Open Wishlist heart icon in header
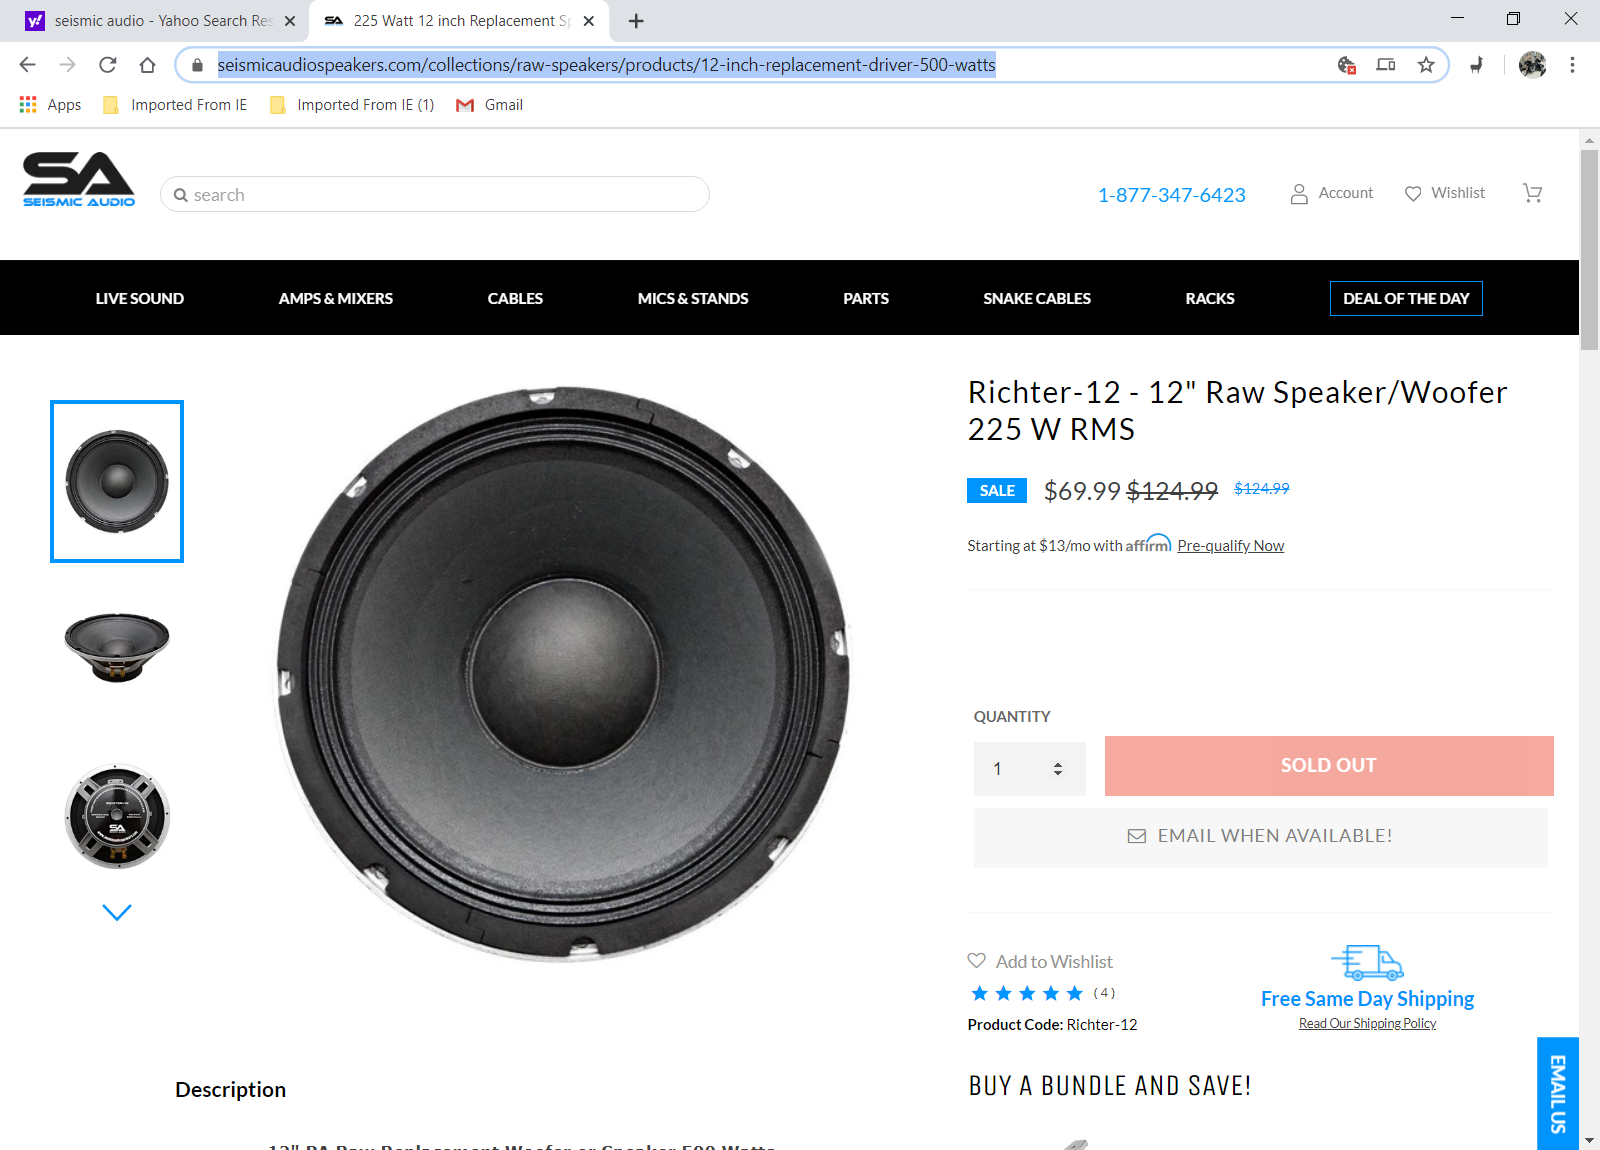 click(1413, 194)
